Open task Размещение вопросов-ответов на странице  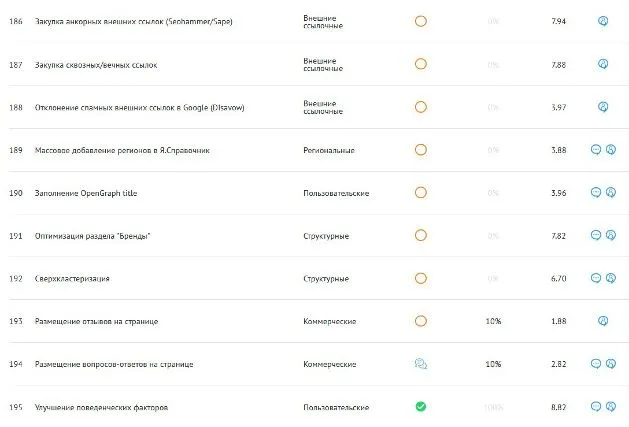114,364
